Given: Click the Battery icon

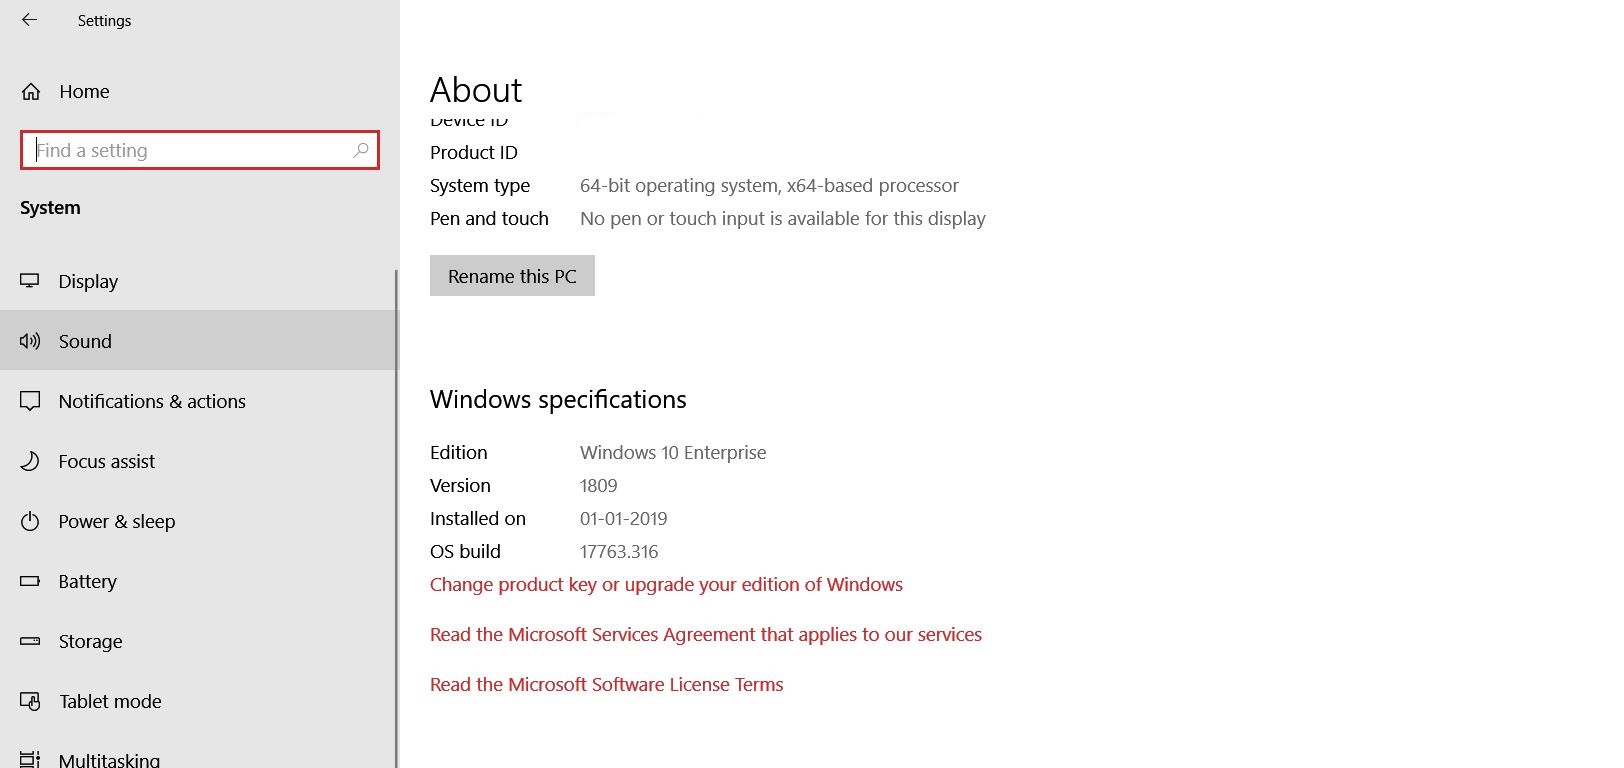Looking at the screenshot, I should [30, 581].
